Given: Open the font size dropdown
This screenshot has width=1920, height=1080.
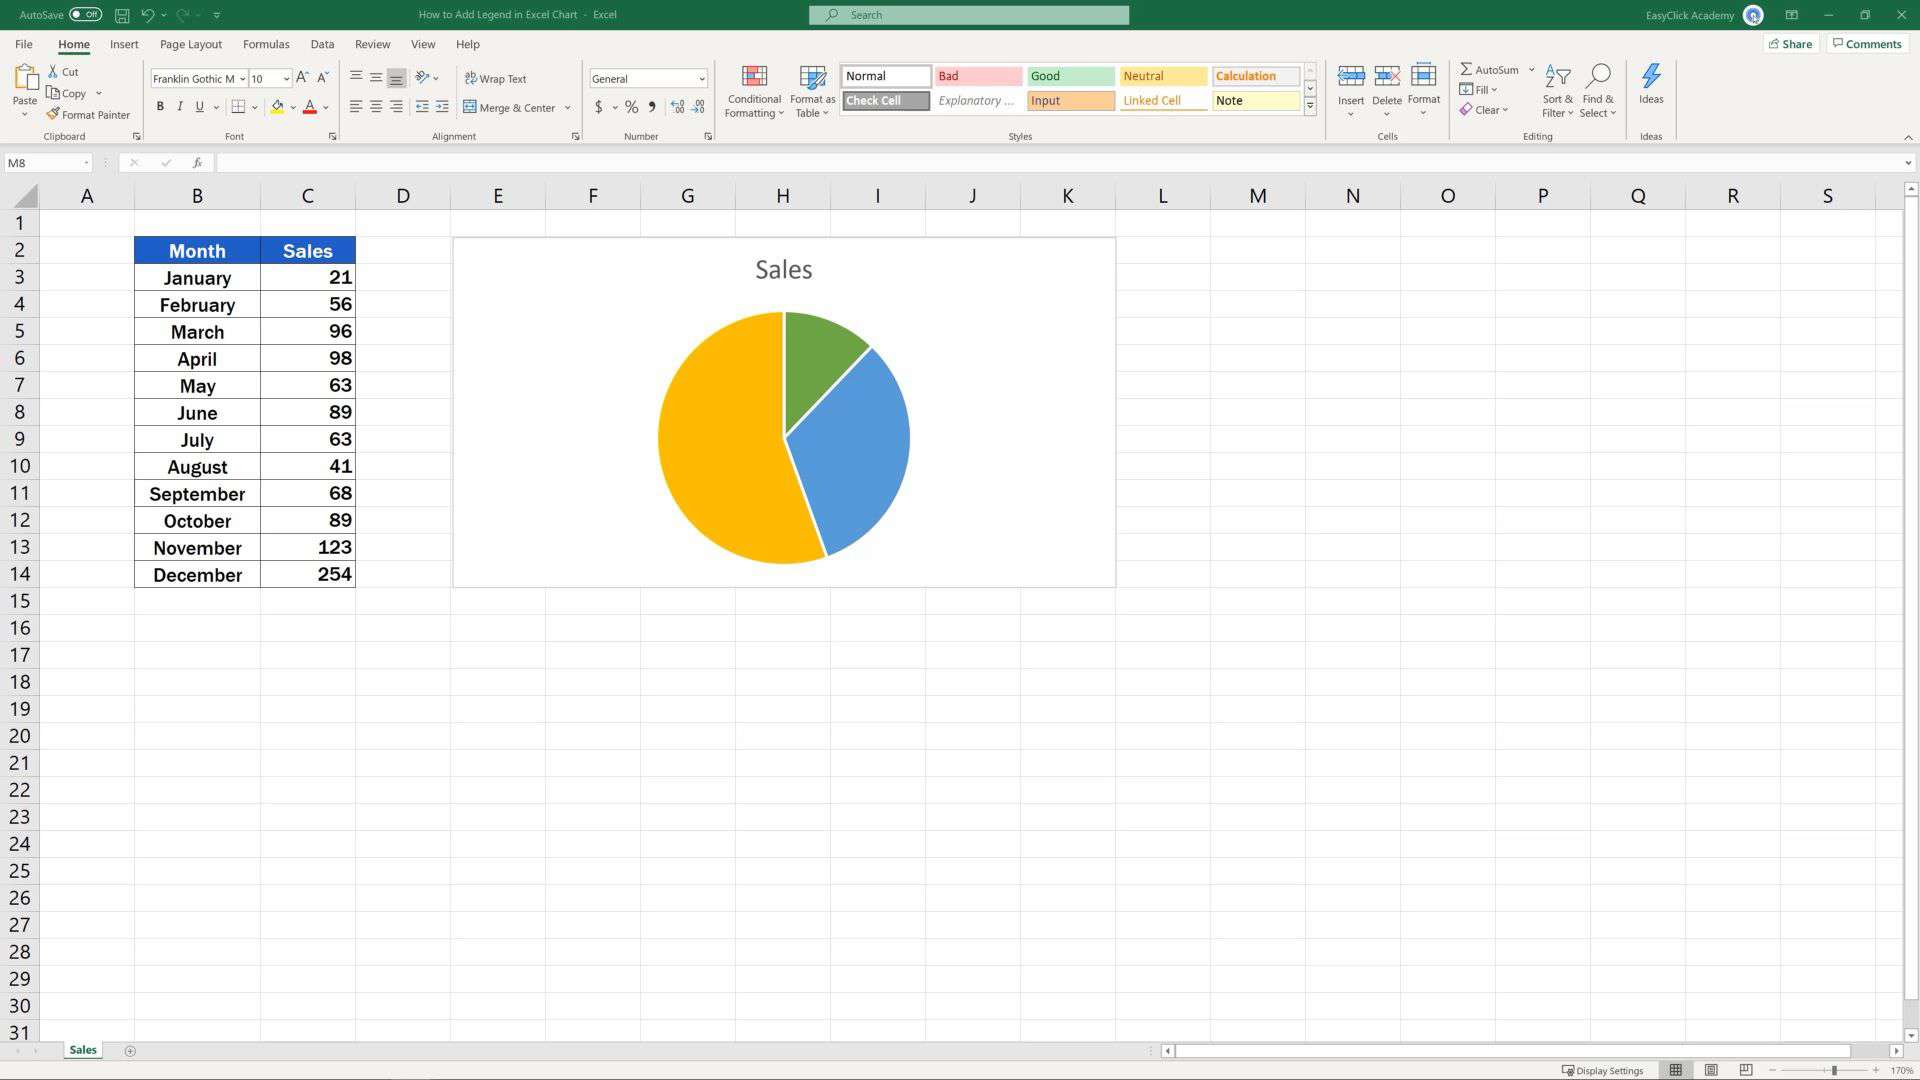Looking at the screenshot, I should pyautogui.click(x=286, y=79).
